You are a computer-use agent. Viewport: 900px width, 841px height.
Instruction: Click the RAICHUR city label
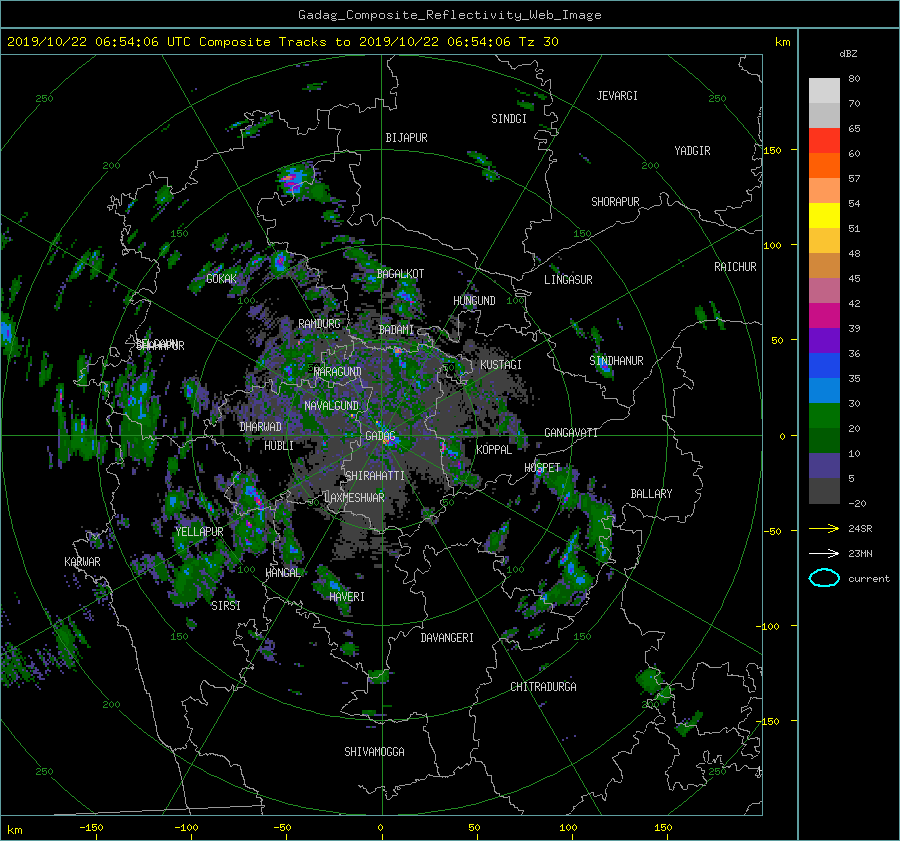point(735,267)
